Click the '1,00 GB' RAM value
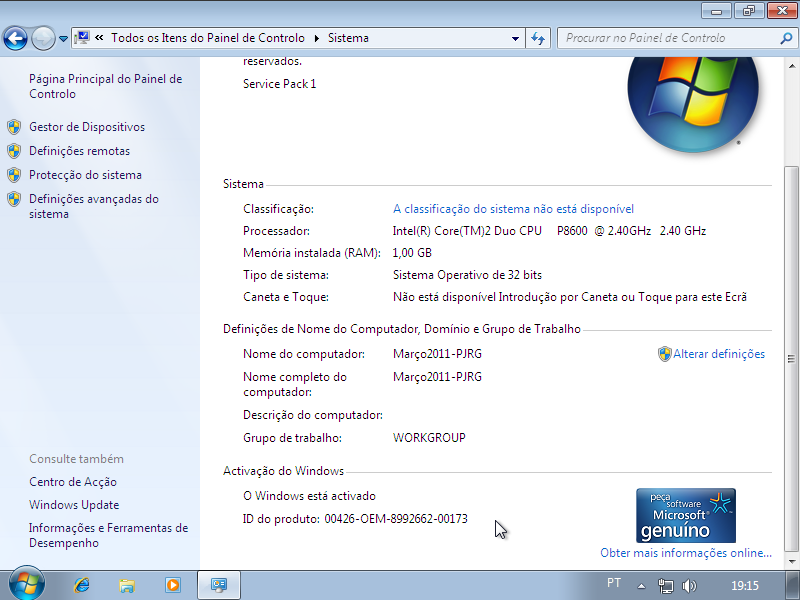 [412, 253]
